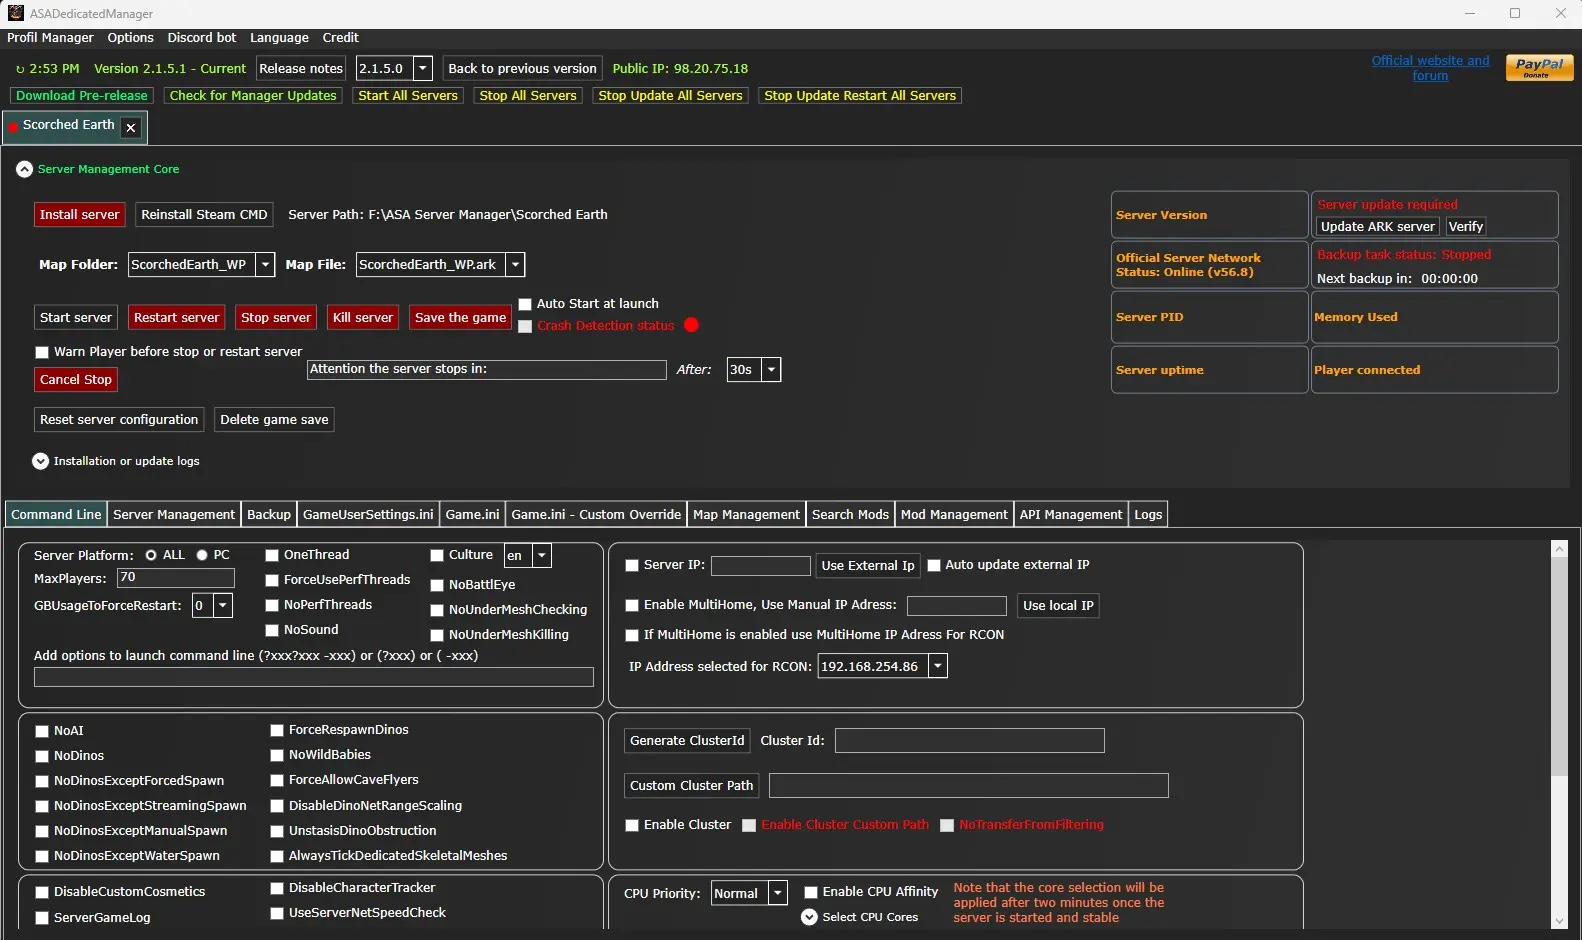
Task: Click the Server IP input field
Action: pyautogui.click(x=760, y=566)
